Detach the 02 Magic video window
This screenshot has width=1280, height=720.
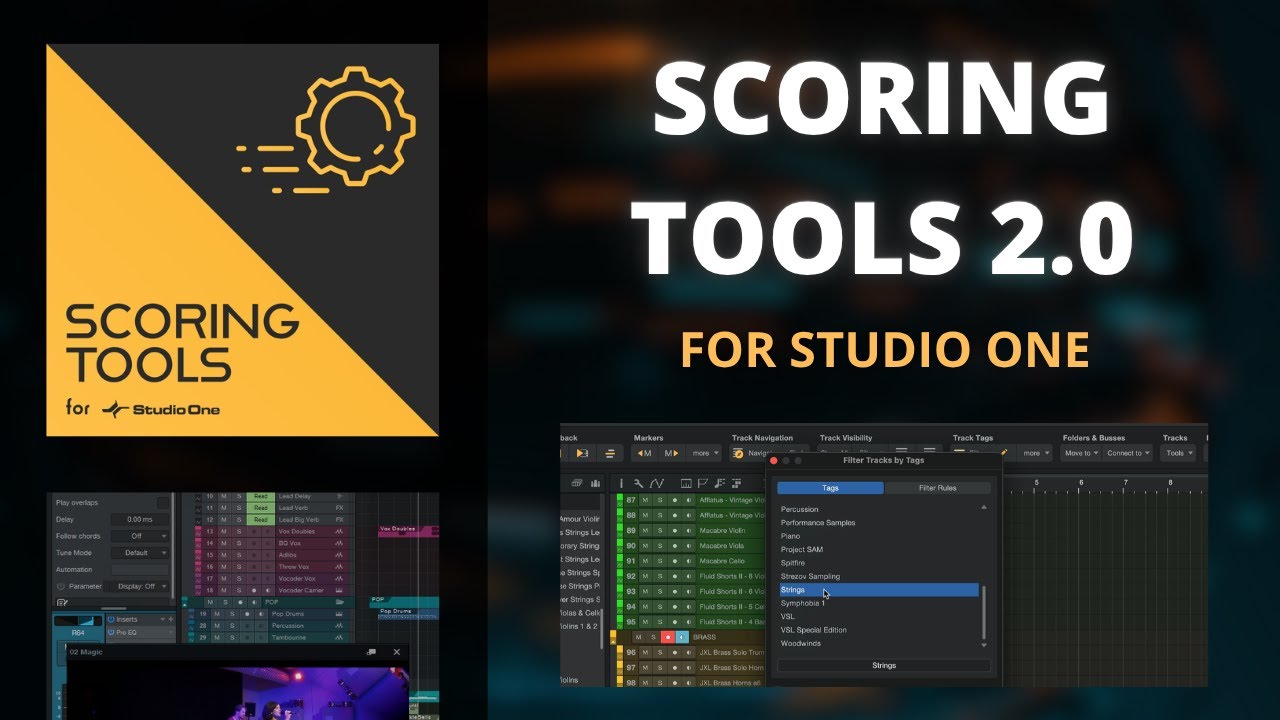[x=371, y=652]
